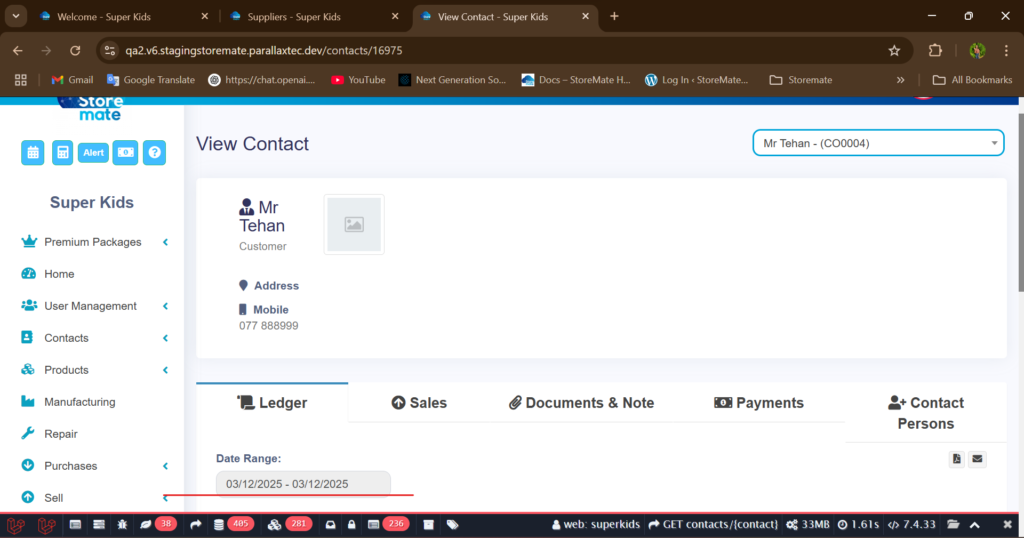This screenshot has width=1024, height=538.
Task: Show more bookmarks with the double chevron
Action: pos(901,80)
